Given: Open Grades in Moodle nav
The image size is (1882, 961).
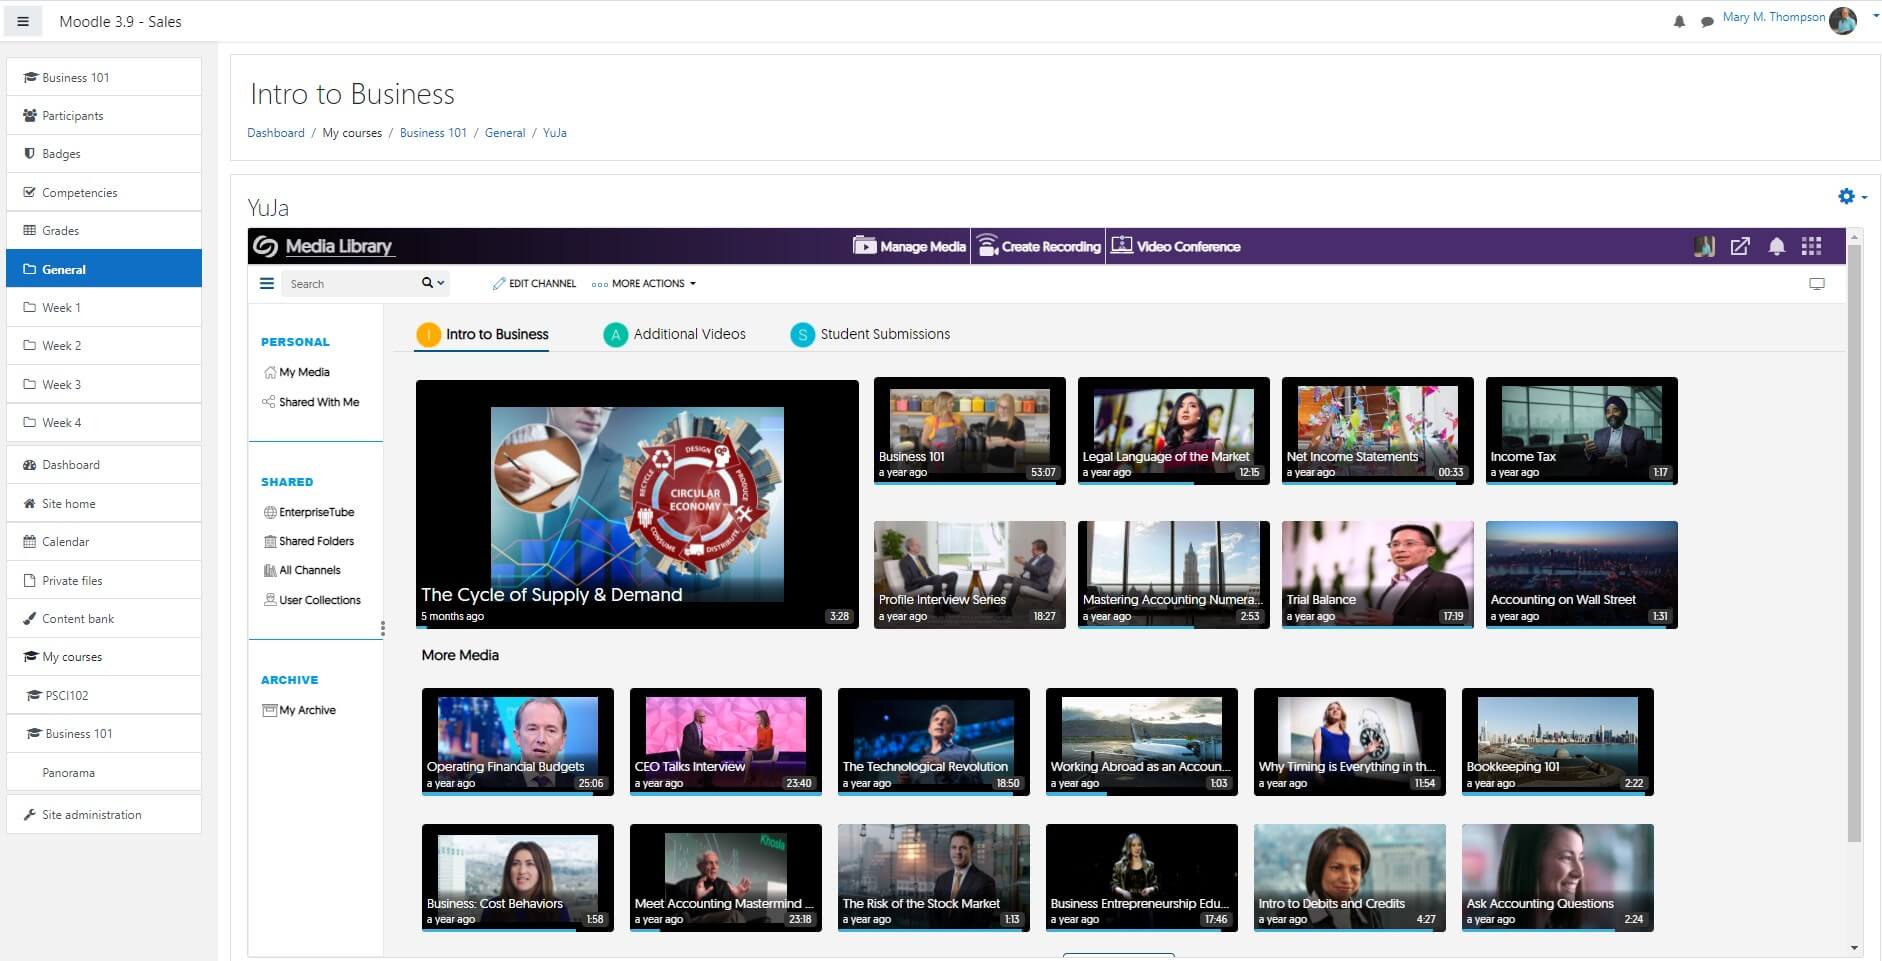Looking at the screenshot, I should (104, 231).
